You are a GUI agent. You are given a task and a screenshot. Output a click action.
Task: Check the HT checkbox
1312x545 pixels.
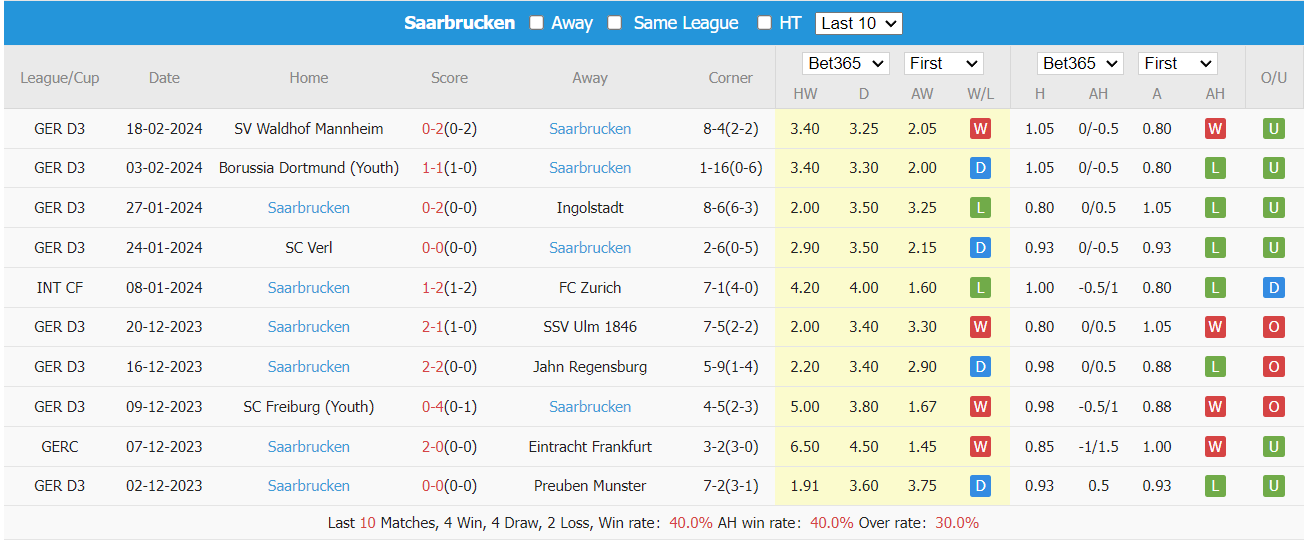764,23
